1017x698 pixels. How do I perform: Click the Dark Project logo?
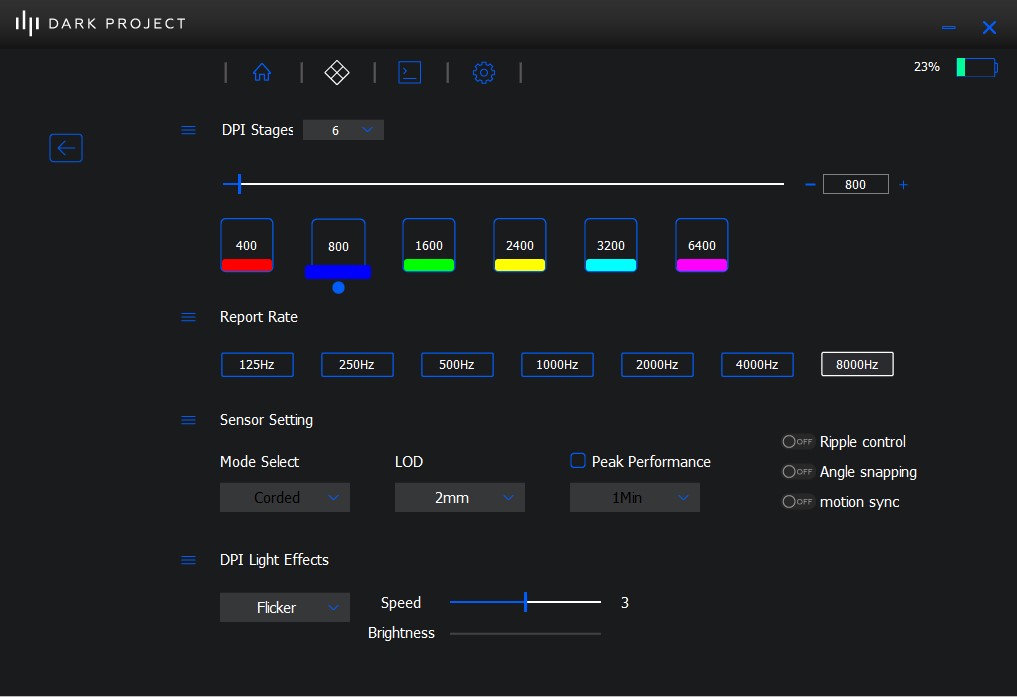tap(101, 23)
